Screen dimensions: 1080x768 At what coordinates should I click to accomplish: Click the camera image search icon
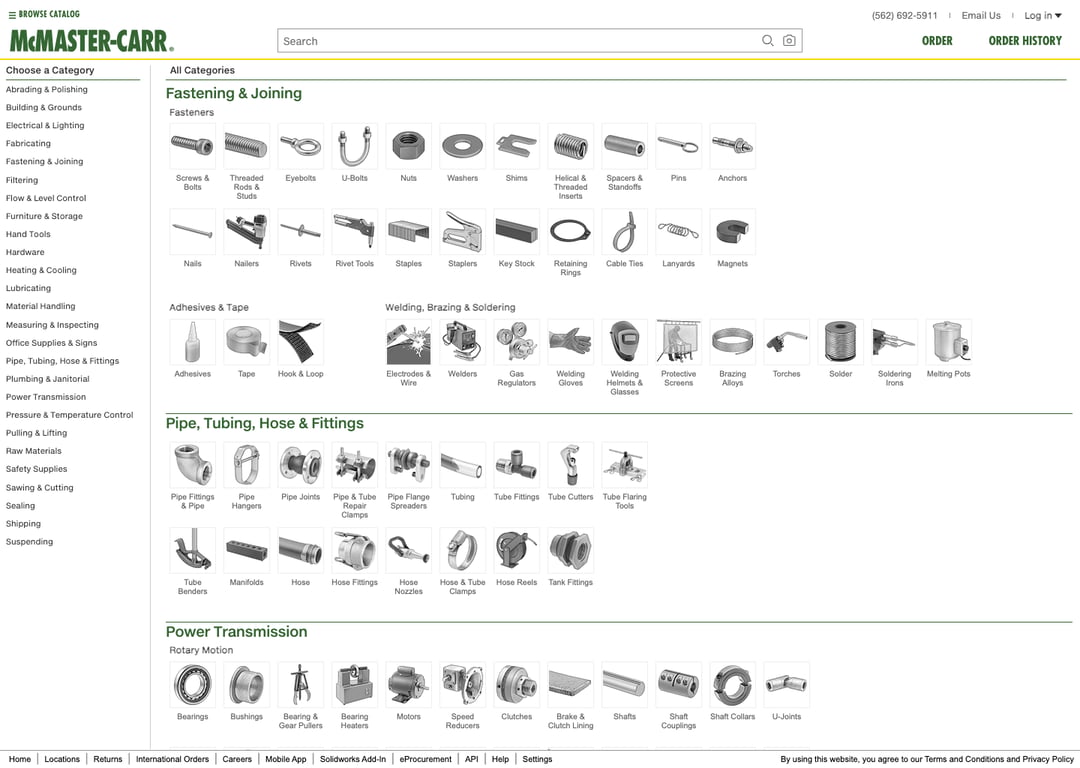pyautogui.click(x=789, y=41)
